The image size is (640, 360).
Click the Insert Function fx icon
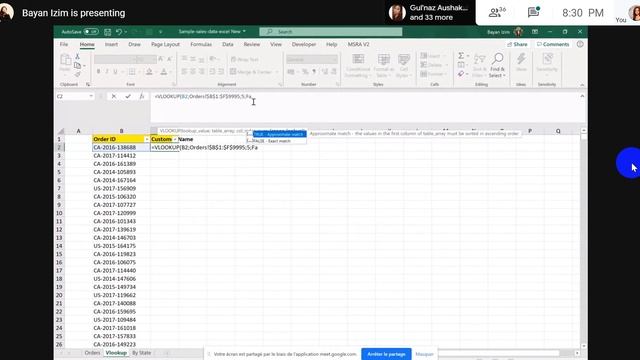click(x=142, y=96)
